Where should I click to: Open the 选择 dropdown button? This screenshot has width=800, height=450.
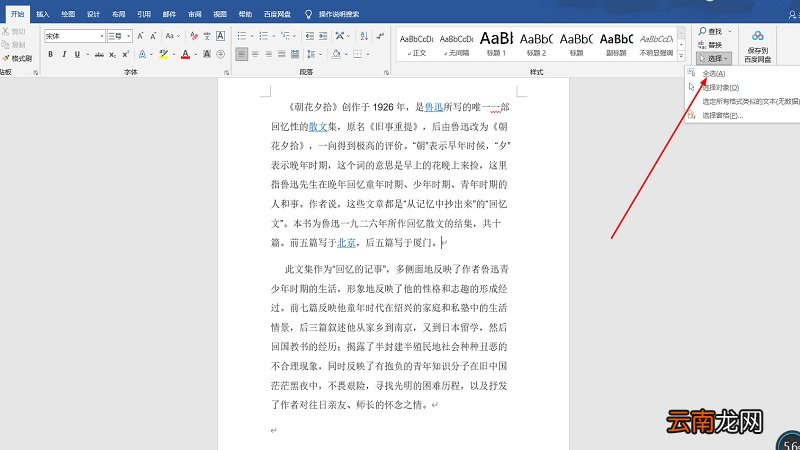click(714, 58)
